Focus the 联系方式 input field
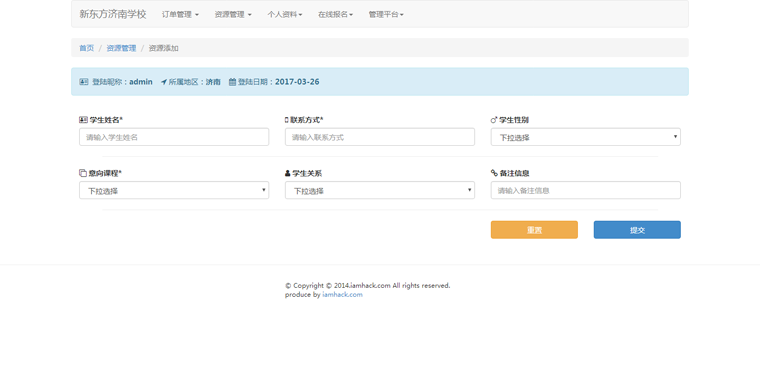 click(380, 137)
